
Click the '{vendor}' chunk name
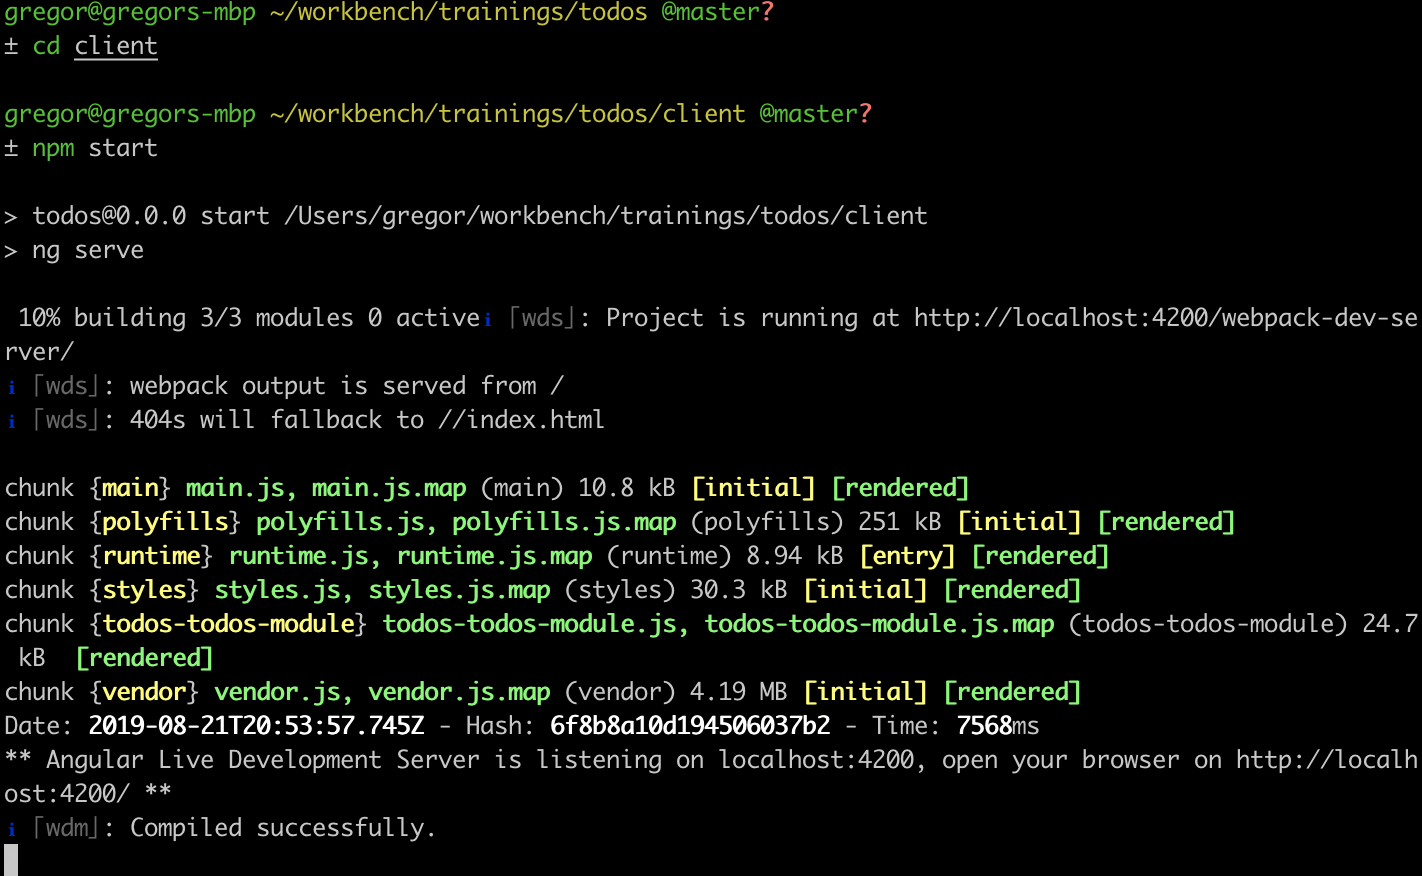144,692
